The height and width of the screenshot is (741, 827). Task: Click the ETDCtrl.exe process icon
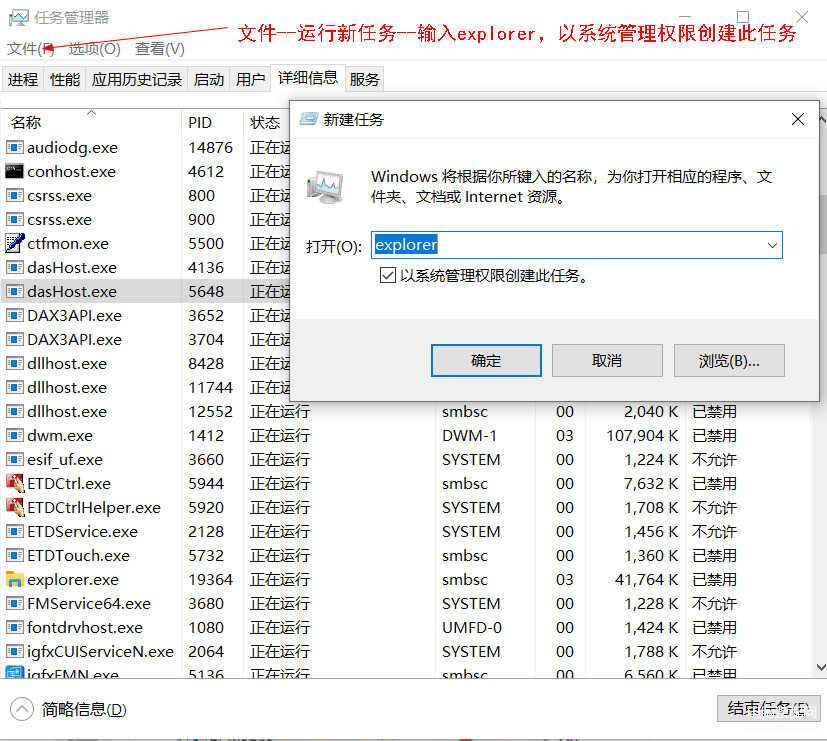pos(14,483)
